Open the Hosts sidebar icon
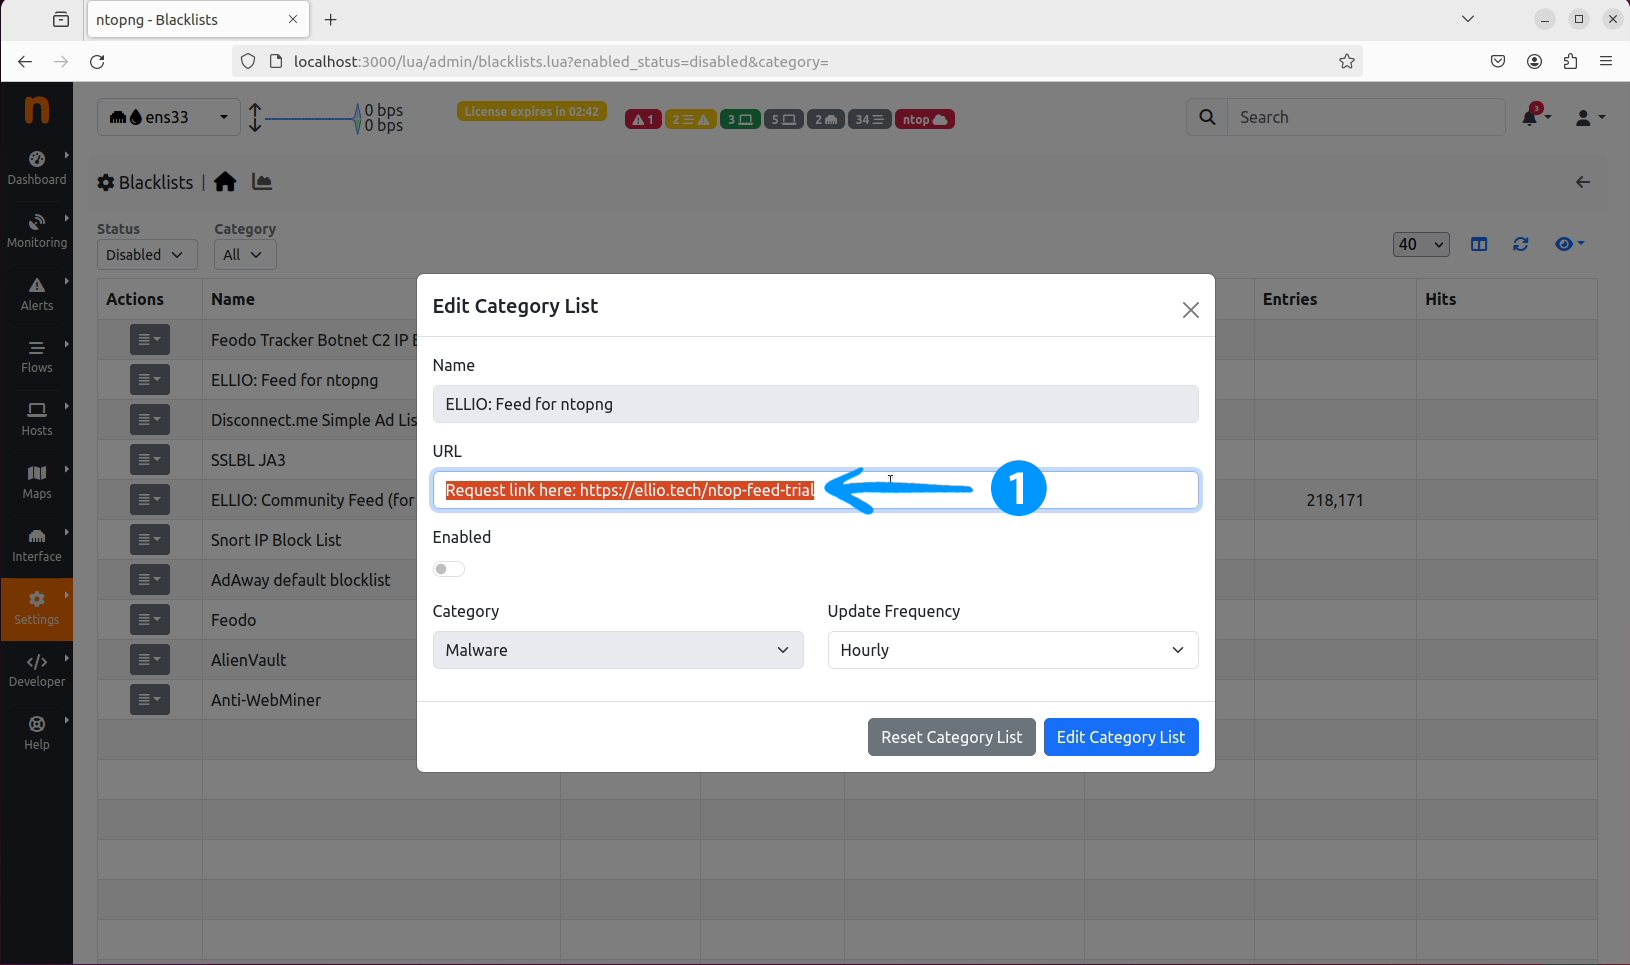Screen dimensions: 1630x965 [x=37, y=418]
